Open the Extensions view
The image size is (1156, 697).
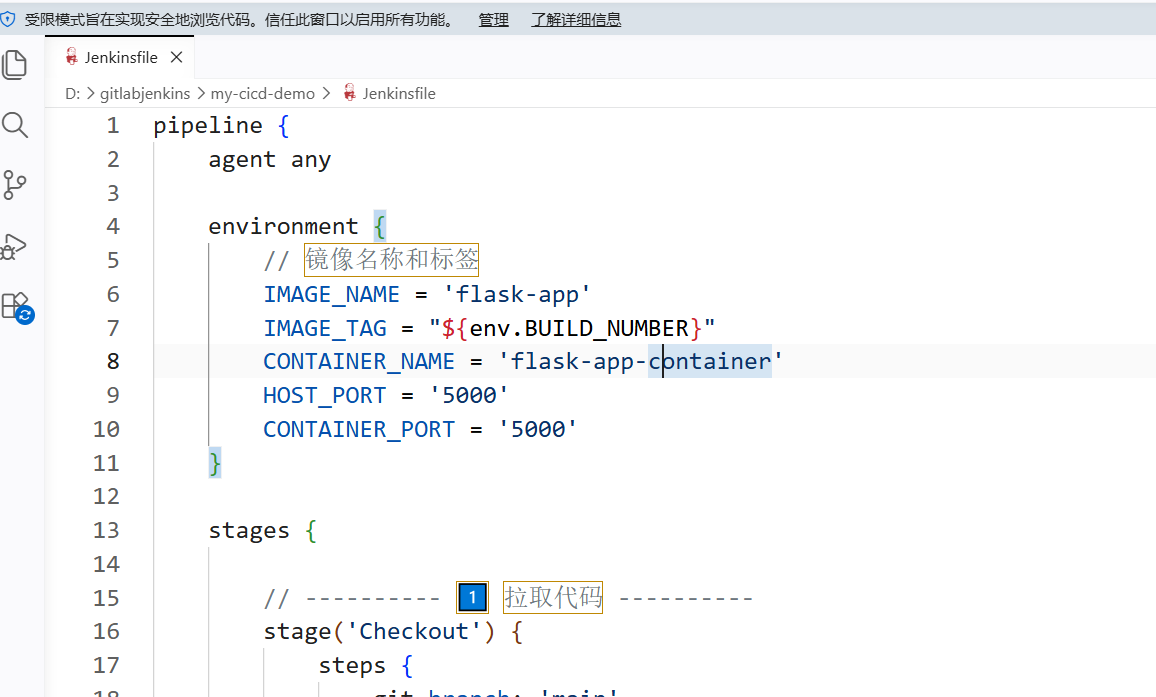(16, 308)
